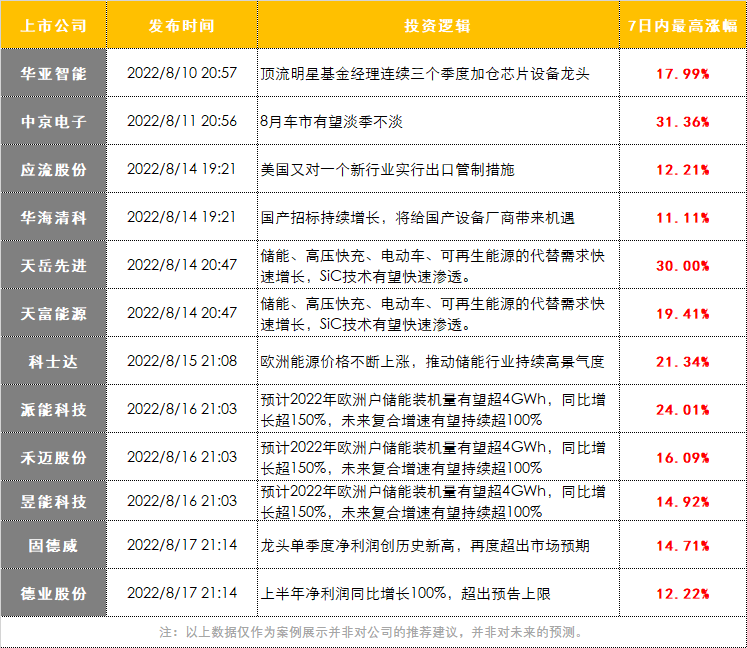This screenshot has width=747, height=648.
Task: Click the 投资逻辑 column header
Action: tap(438, 25)
